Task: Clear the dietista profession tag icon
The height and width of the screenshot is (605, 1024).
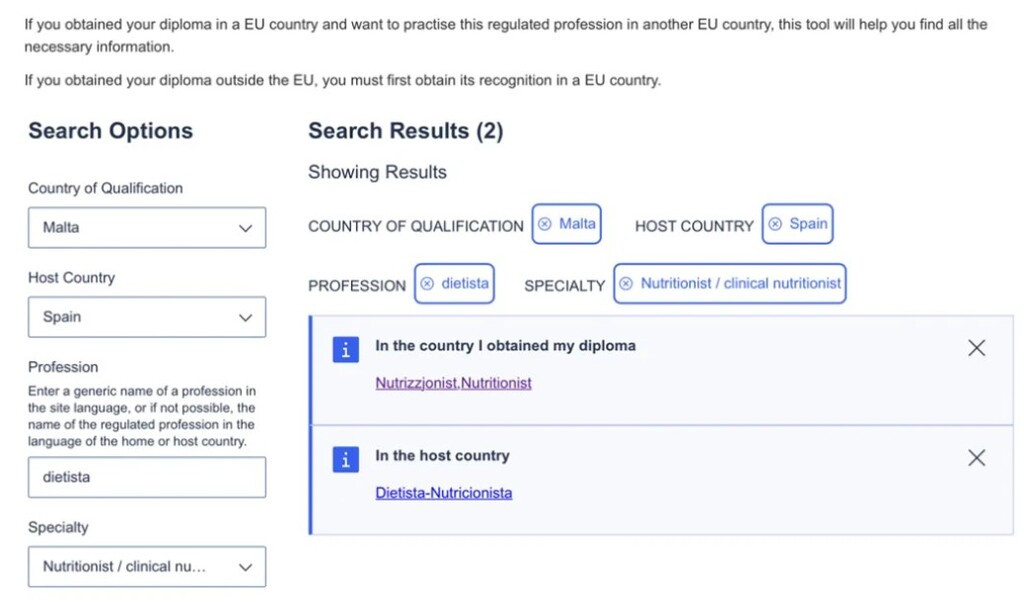Action: (x=427, y=284)
